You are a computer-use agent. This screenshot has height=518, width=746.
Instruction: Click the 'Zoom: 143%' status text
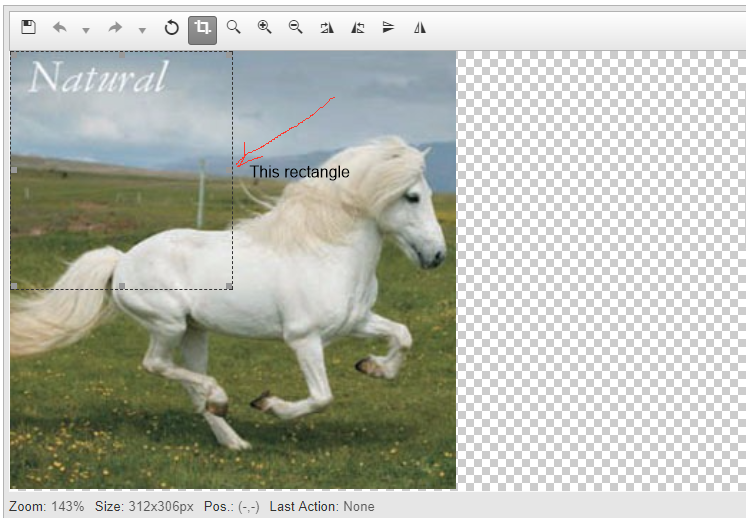pos(47,507)
